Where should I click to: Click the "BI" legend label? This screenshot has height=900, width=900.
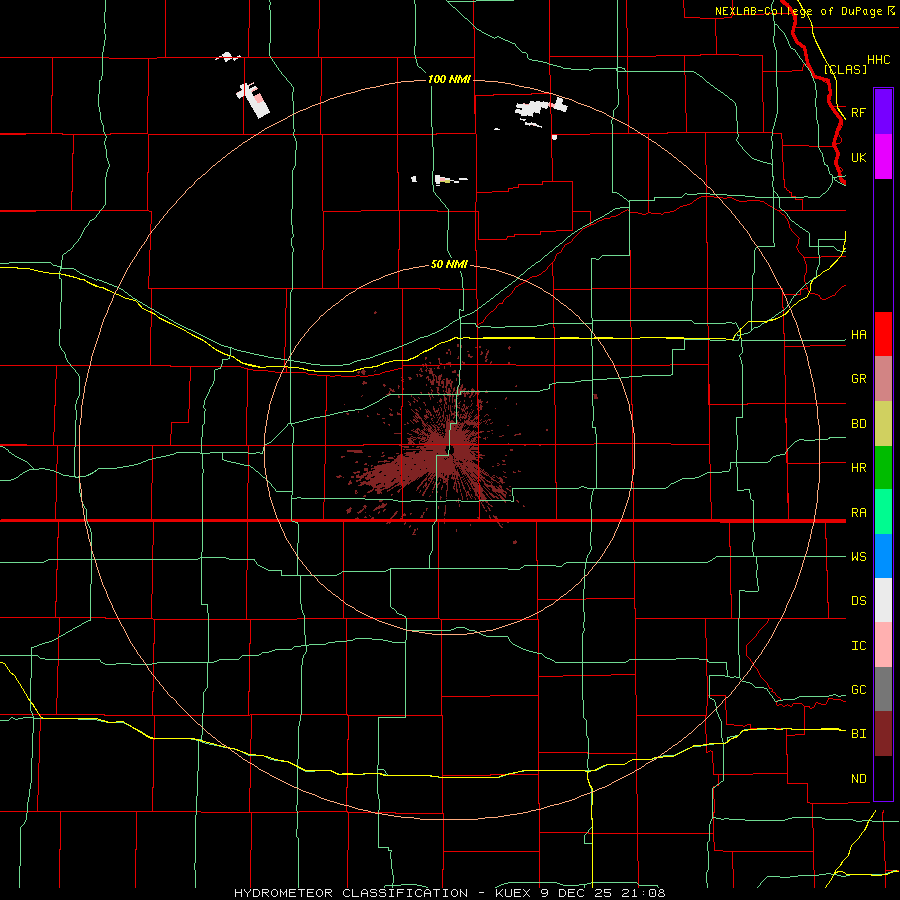859,734
